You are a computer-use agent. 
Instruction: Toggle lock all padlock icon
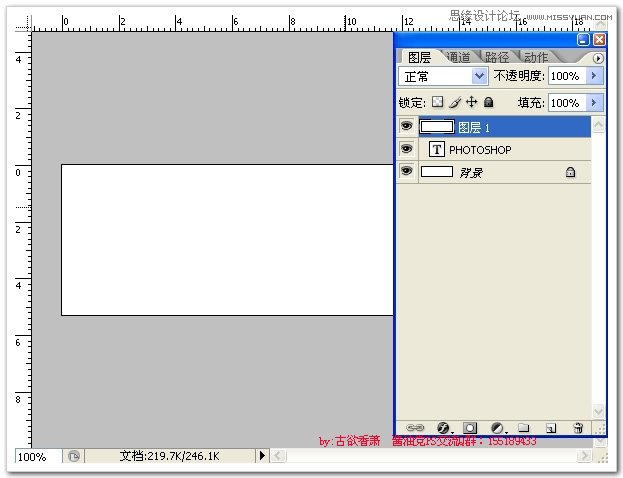(489, 103)
